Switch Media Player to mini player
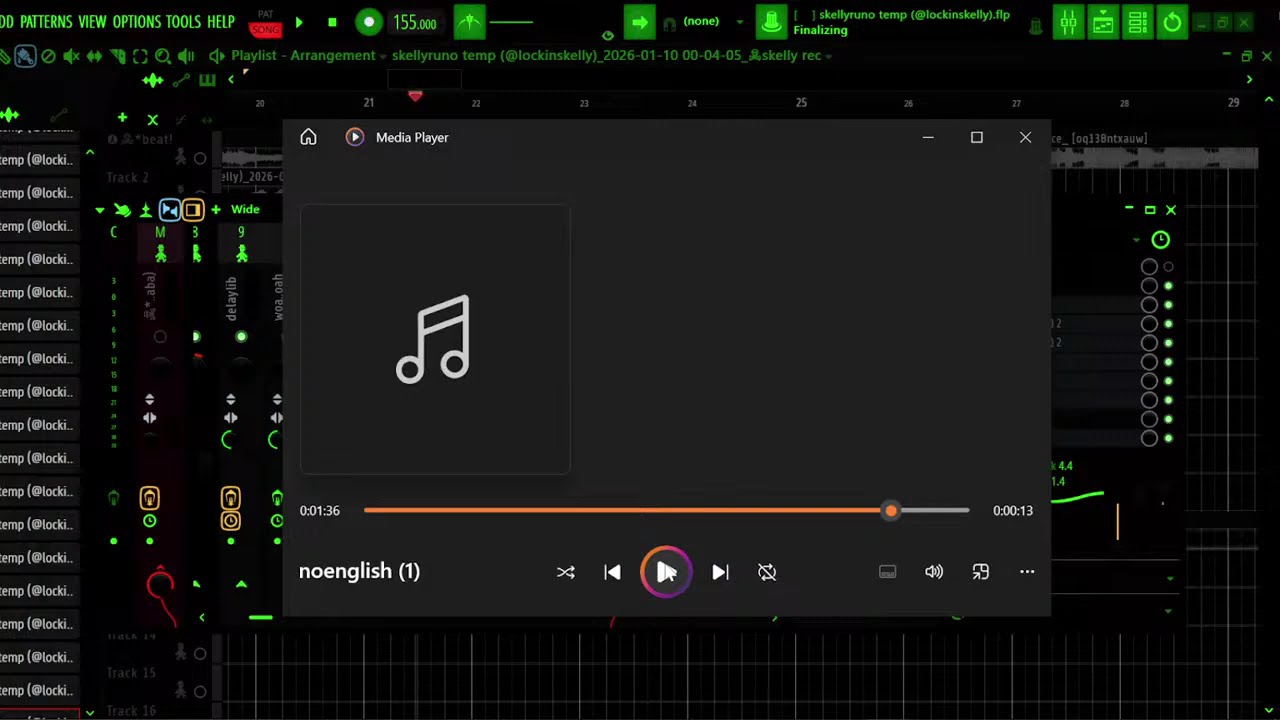Viewport: 1280px width, 720px height. [x=981, y=572]
